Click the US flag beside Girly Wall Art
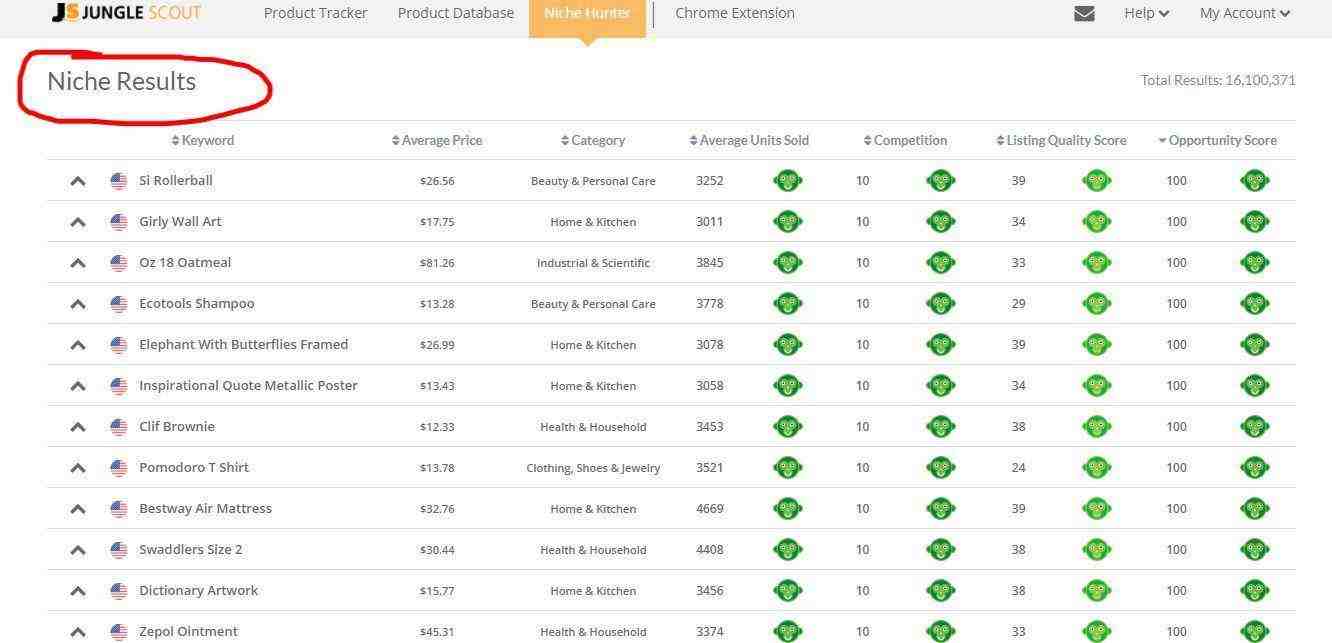The width and height of the screenshot is (1332, 643). point(119,222)
